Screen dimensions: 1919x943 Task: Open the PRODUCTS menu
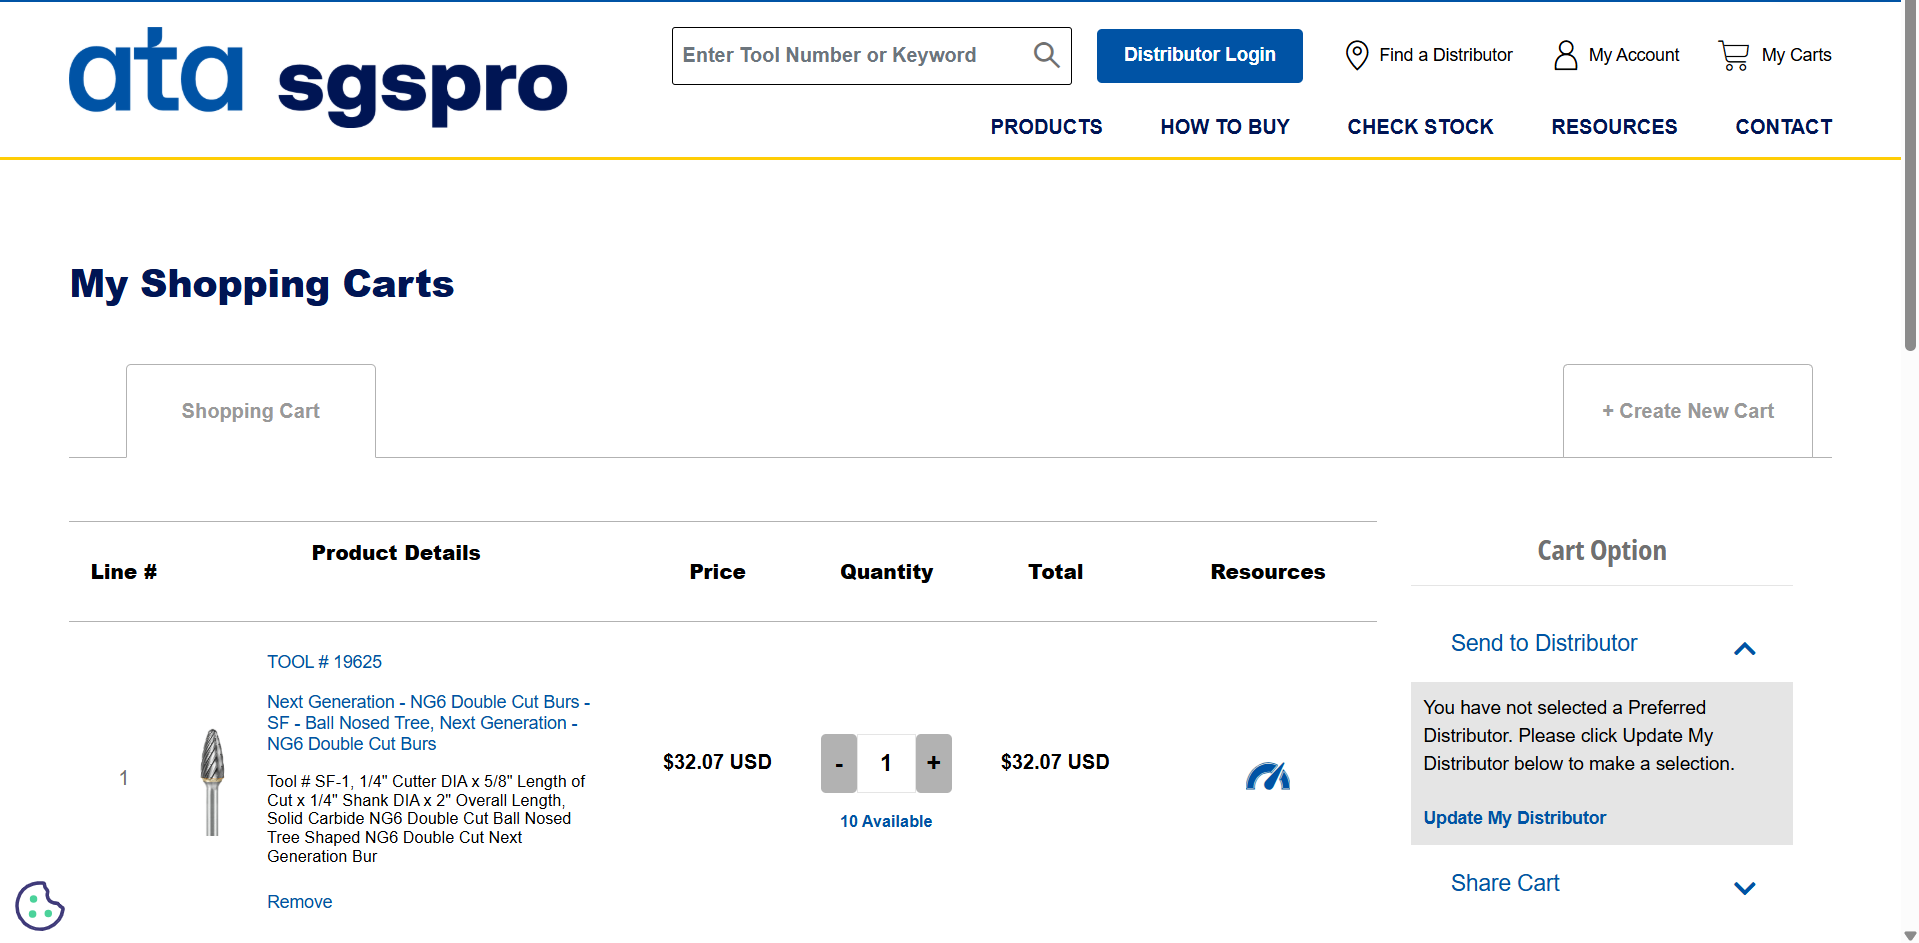click(x=1046, y=127)
